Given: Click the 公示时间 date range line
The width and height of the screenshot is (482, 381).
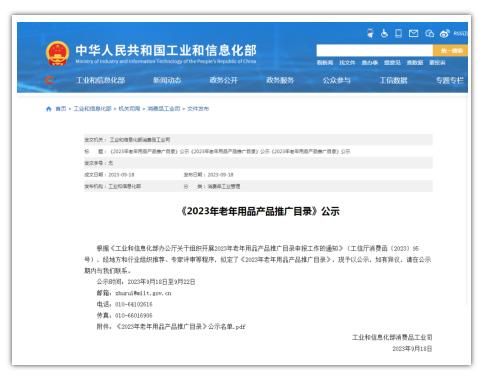Looking at the screenshot, I should [146, 282].
